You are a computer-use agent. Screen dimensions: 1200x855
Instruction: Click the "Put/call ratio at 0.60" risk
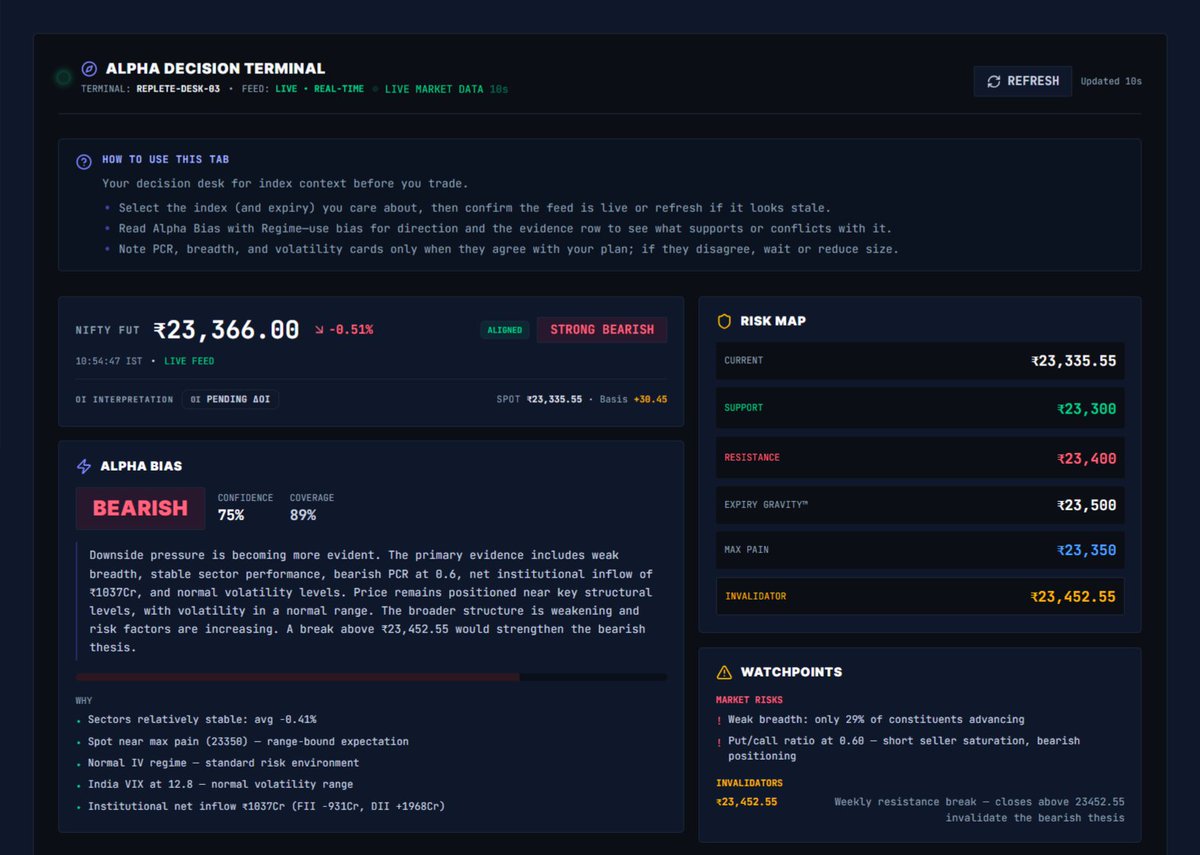(904, 748)
